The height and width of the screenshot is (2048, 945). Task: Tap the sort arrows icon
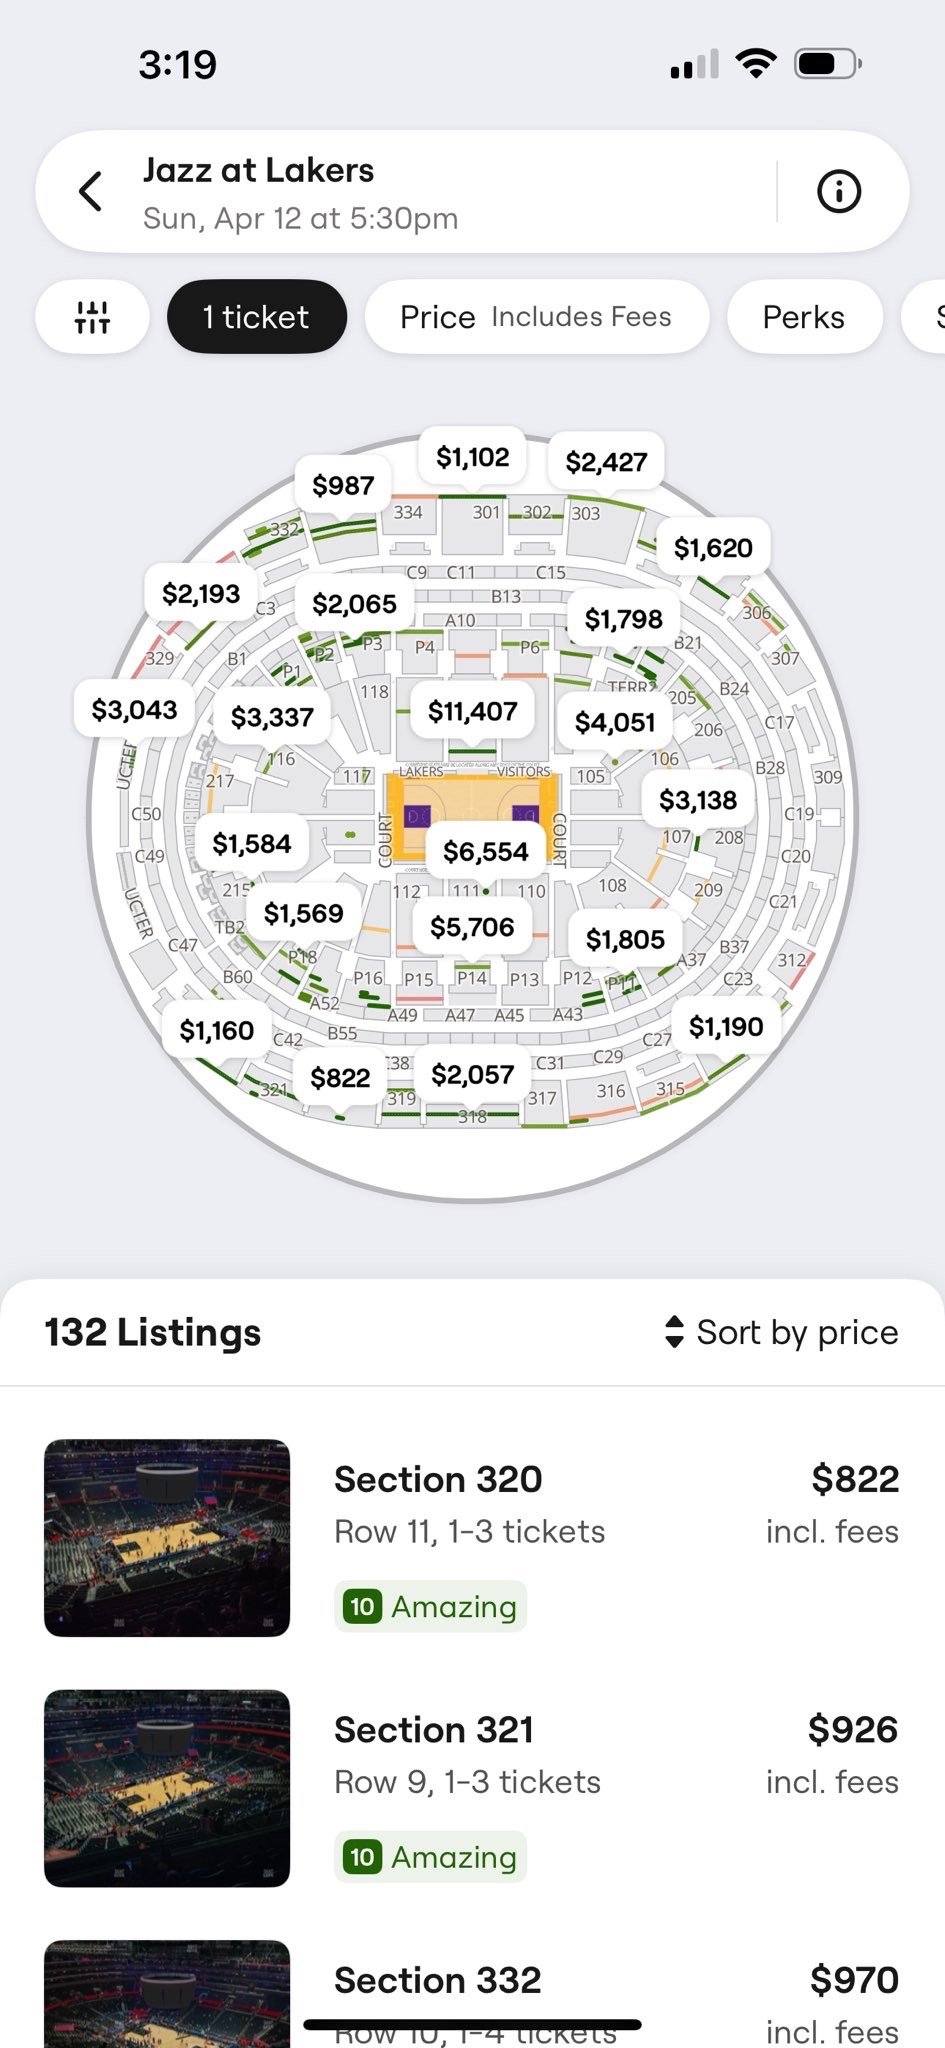(x=674, y=1332)
